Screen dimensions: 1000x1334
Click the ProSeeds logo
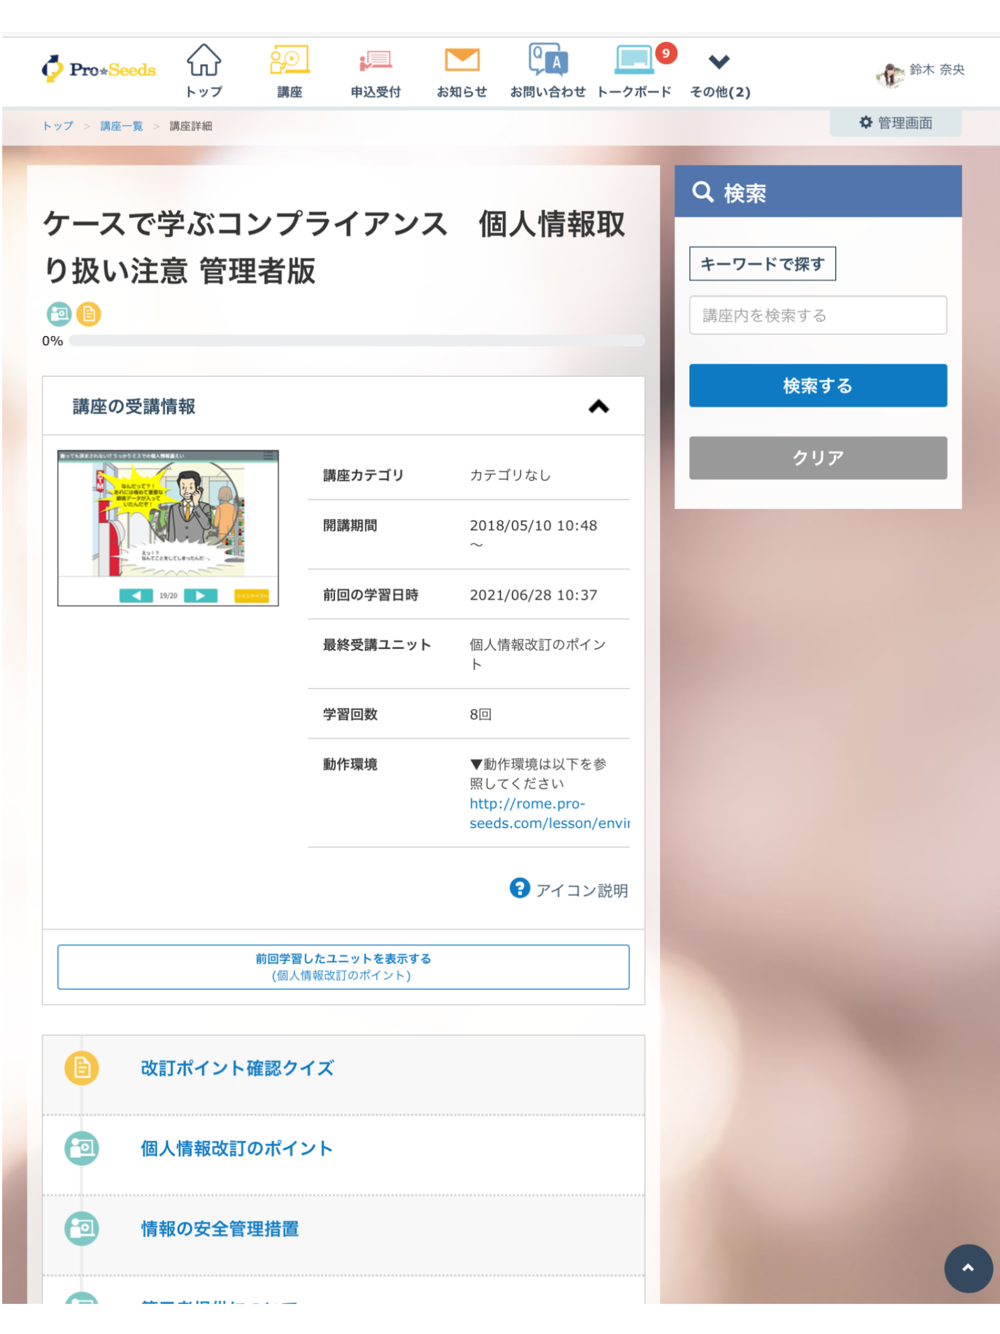[x=98, y=69]
